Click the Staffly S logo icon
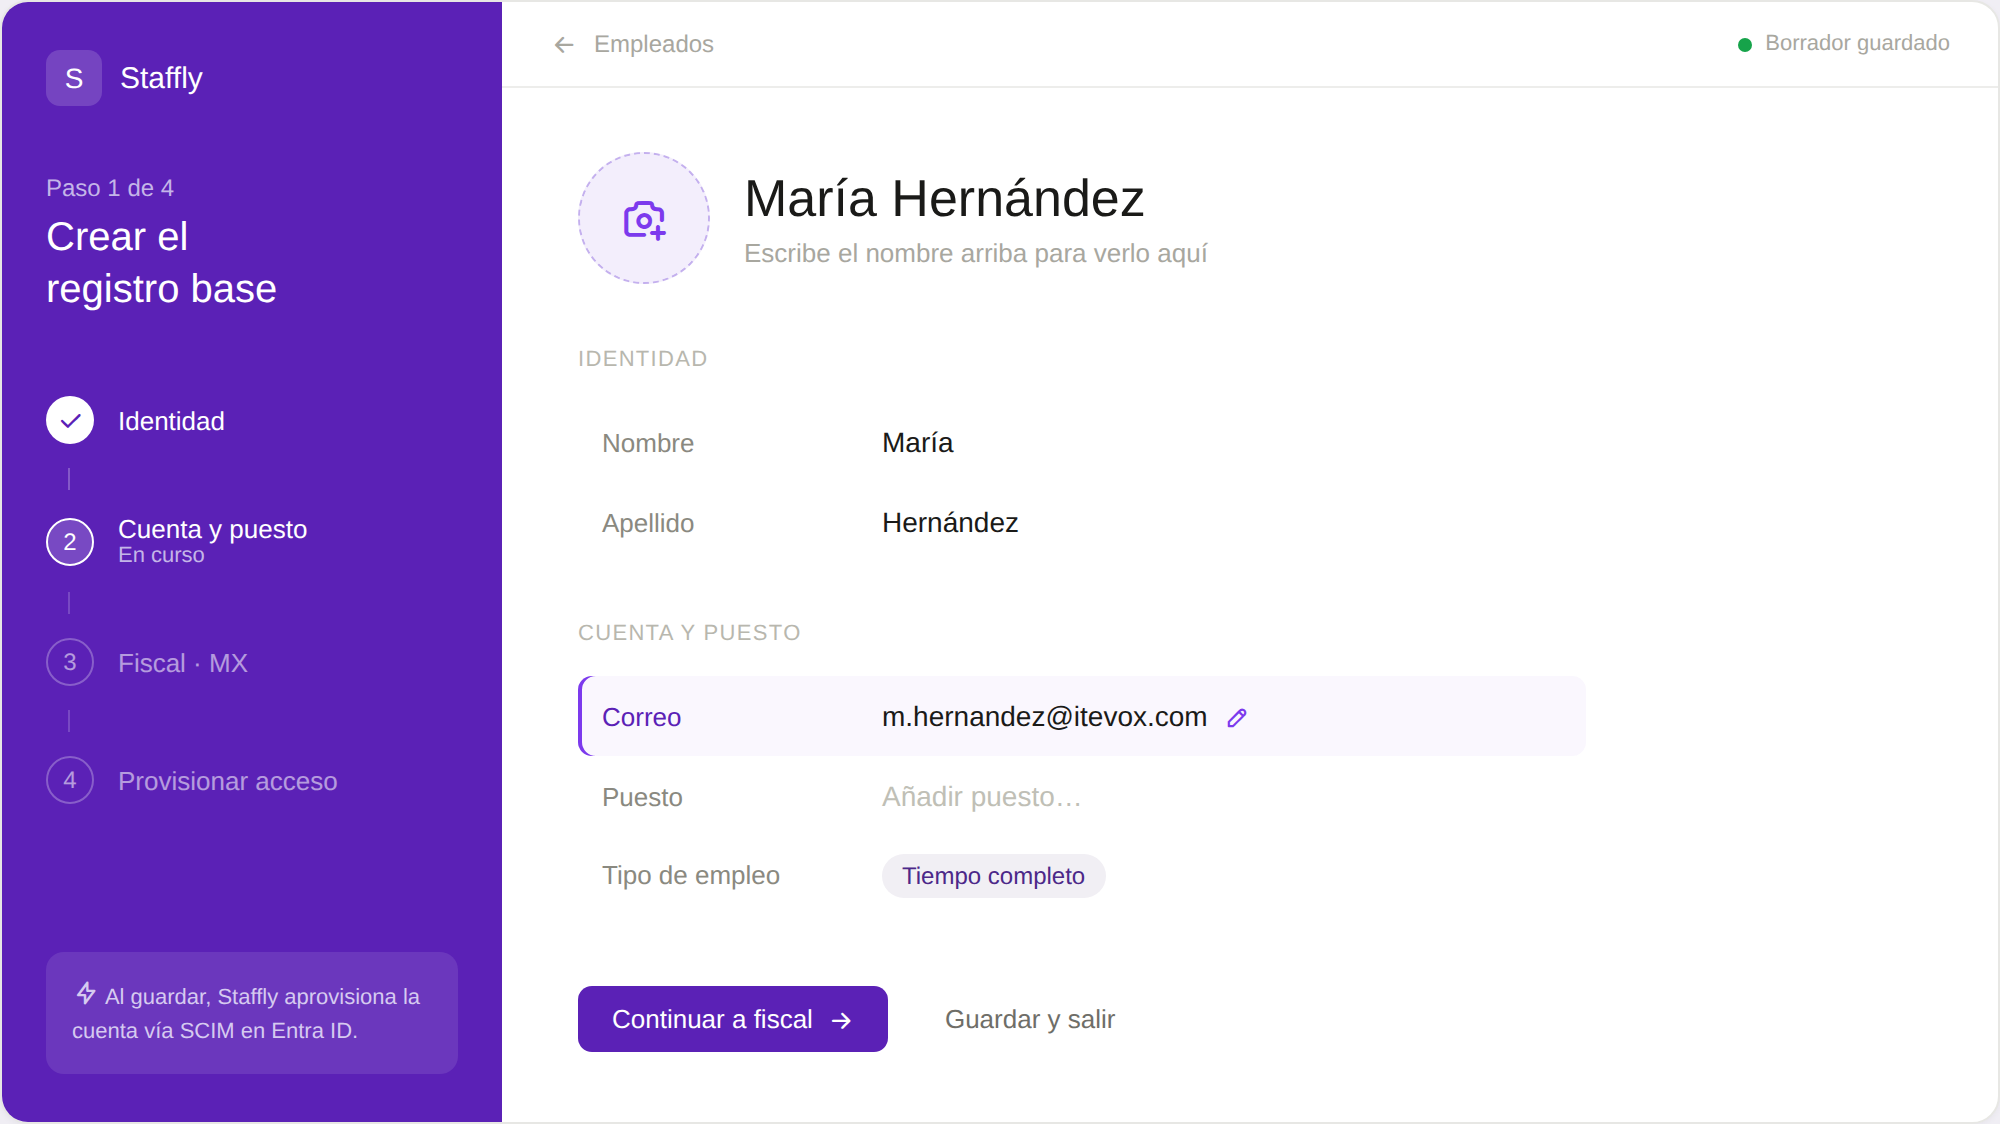 click(x=74, y=78)
